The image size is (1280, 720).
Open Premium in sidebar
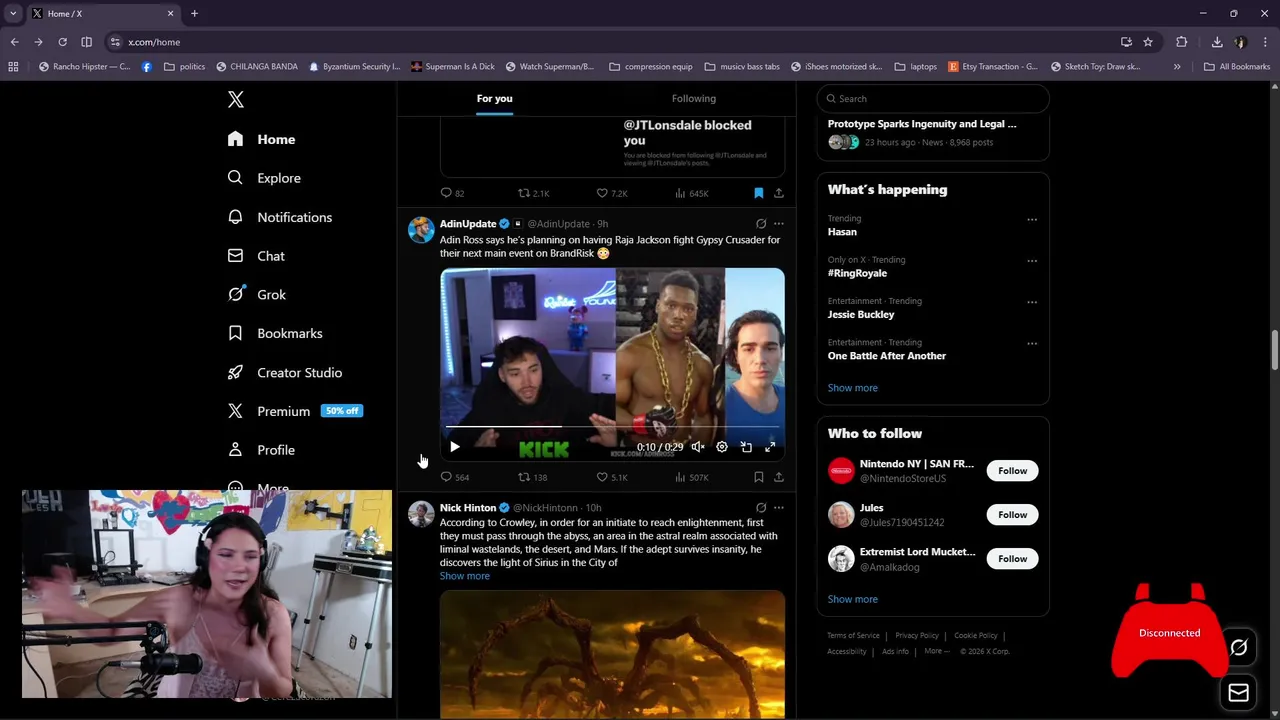pos(295,411)
